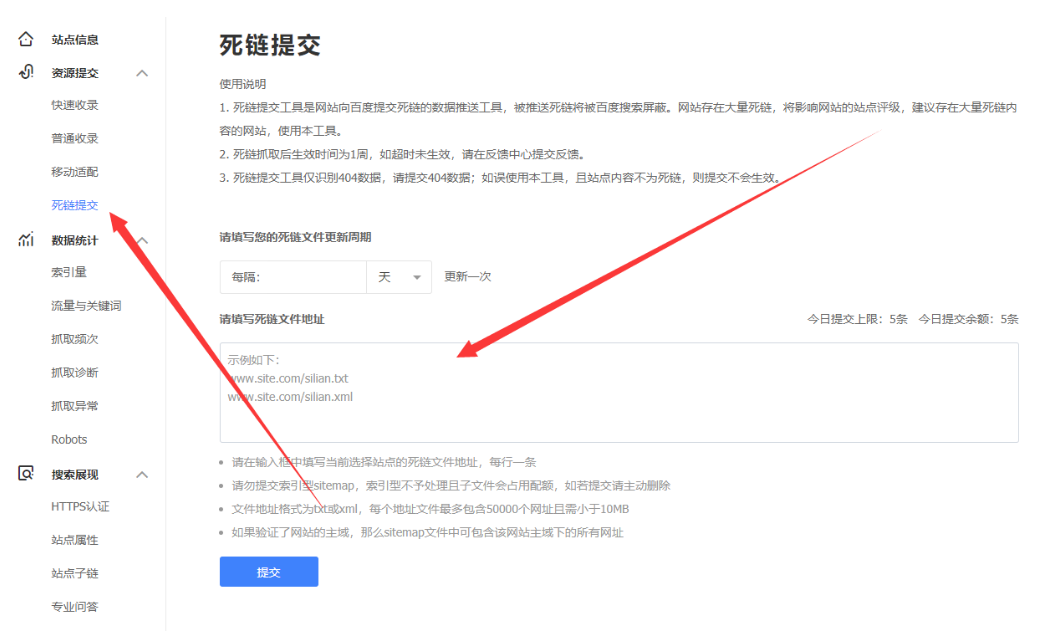Select the highlighted 死链提交 item

pyautogui.click(x=75, y=205)
